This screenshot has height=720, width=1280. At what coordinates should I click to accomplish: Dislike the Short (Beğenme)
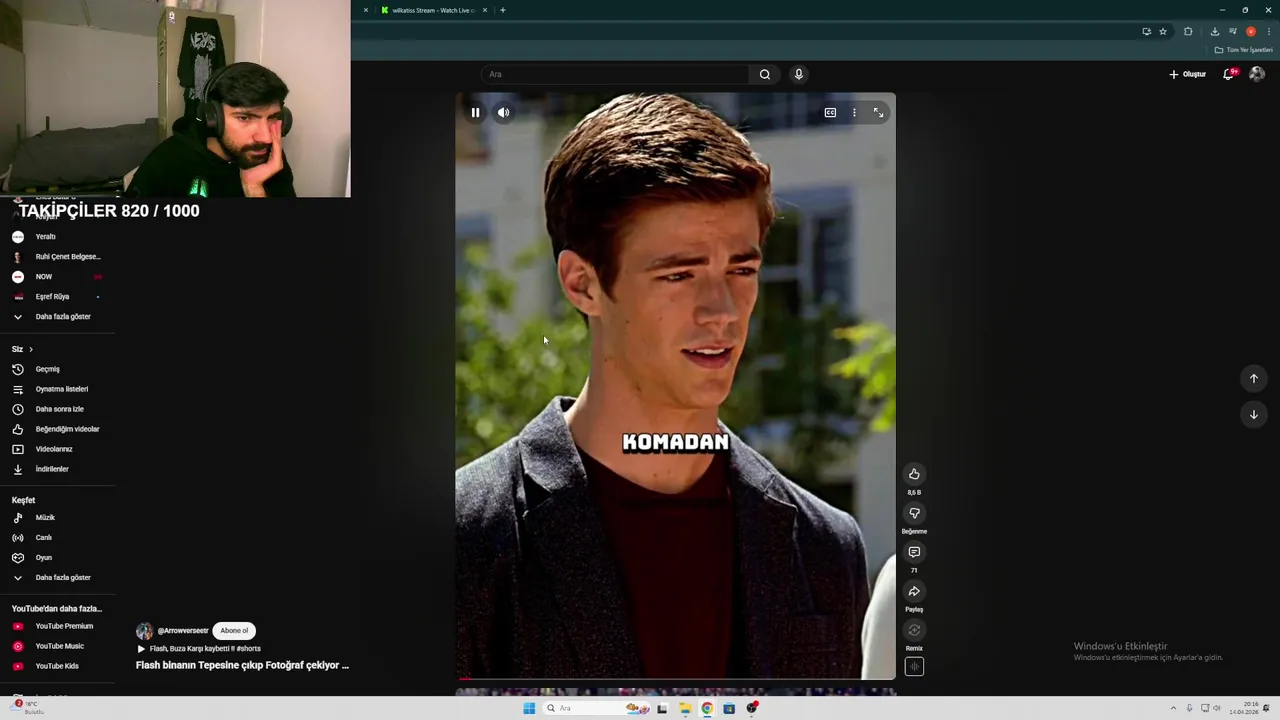[x=914, y=513]
